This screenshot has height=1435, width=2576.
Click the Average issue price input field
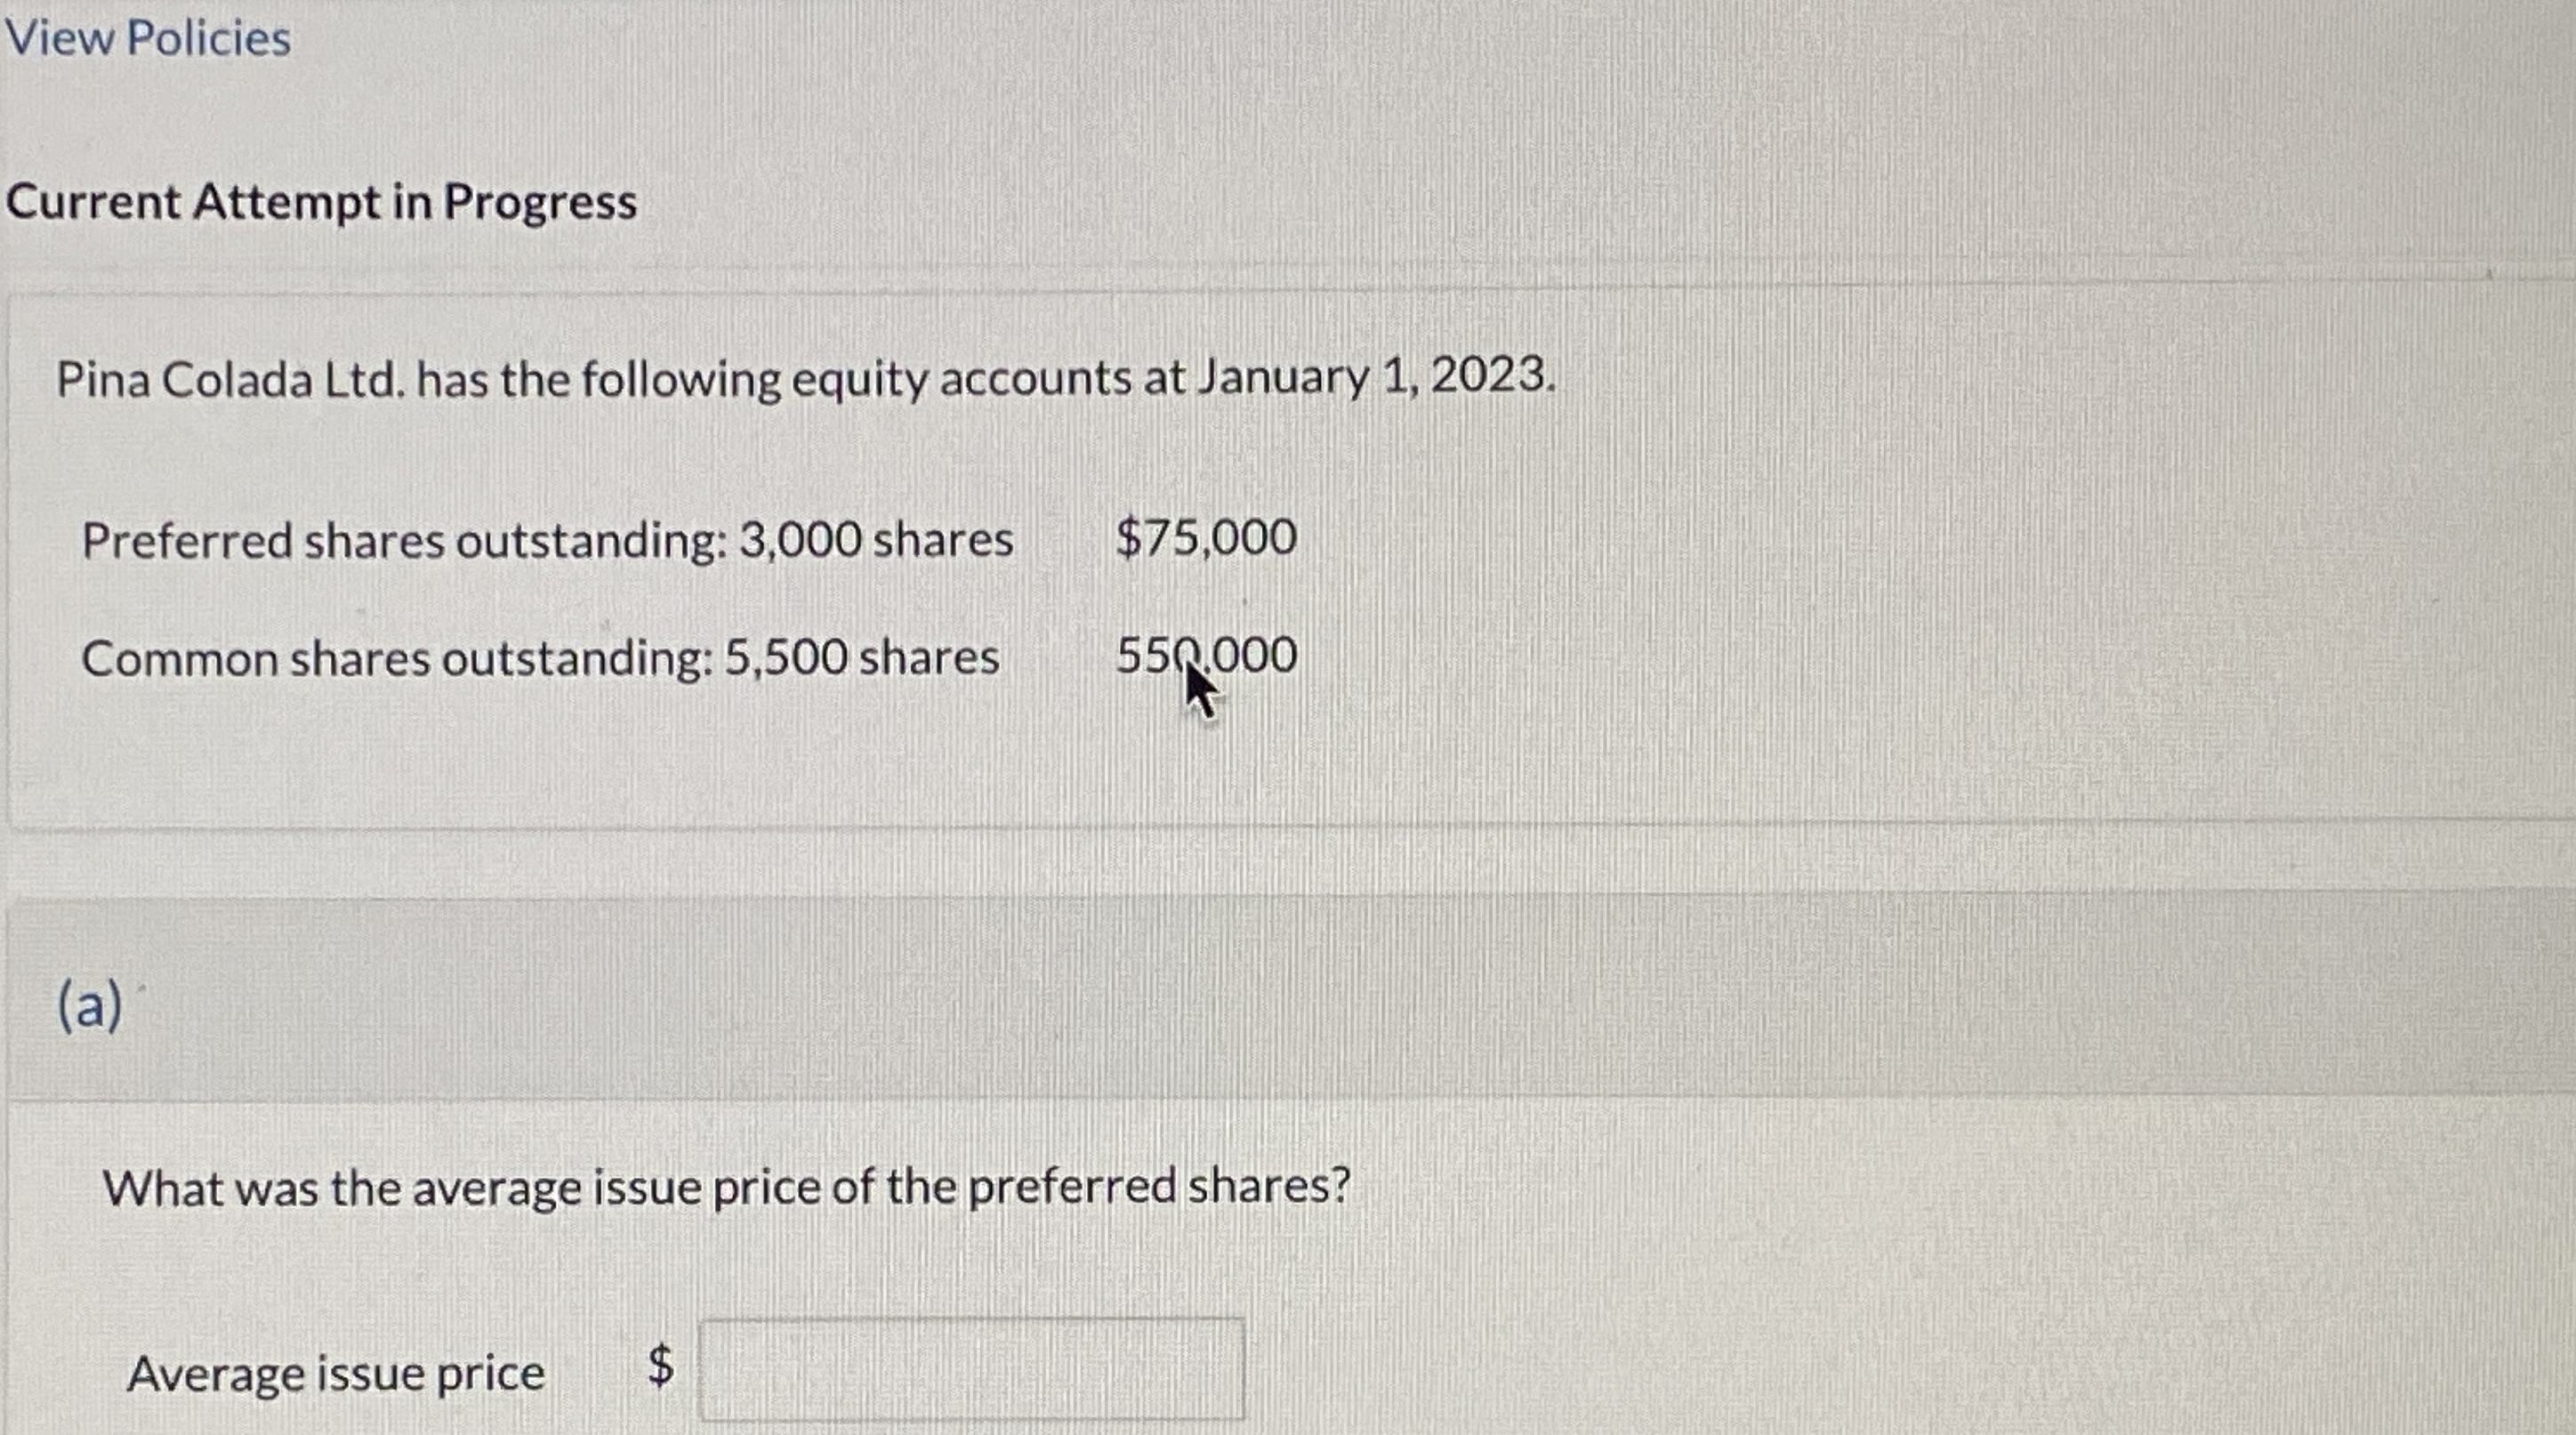(x=971, y=1369)
